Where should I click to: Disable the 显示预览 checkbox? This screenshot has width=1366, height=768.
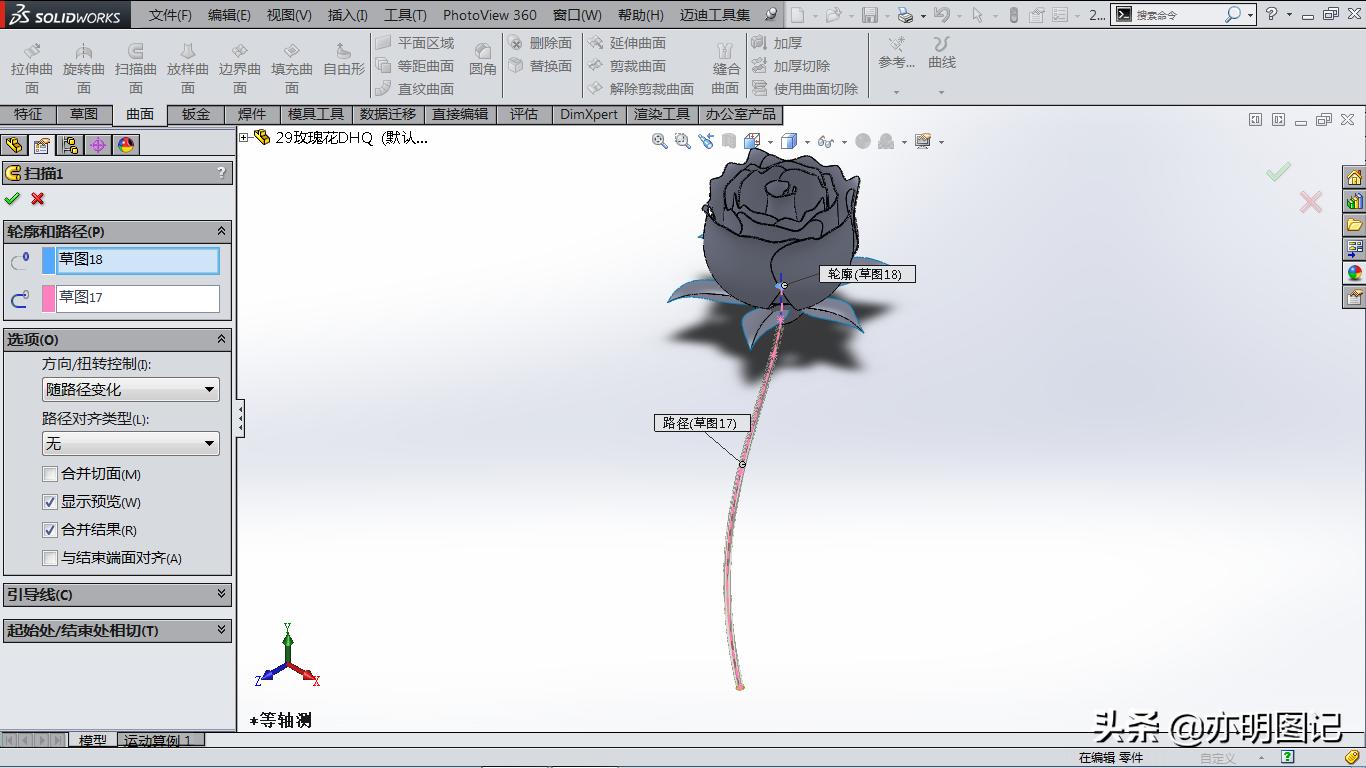51,502
